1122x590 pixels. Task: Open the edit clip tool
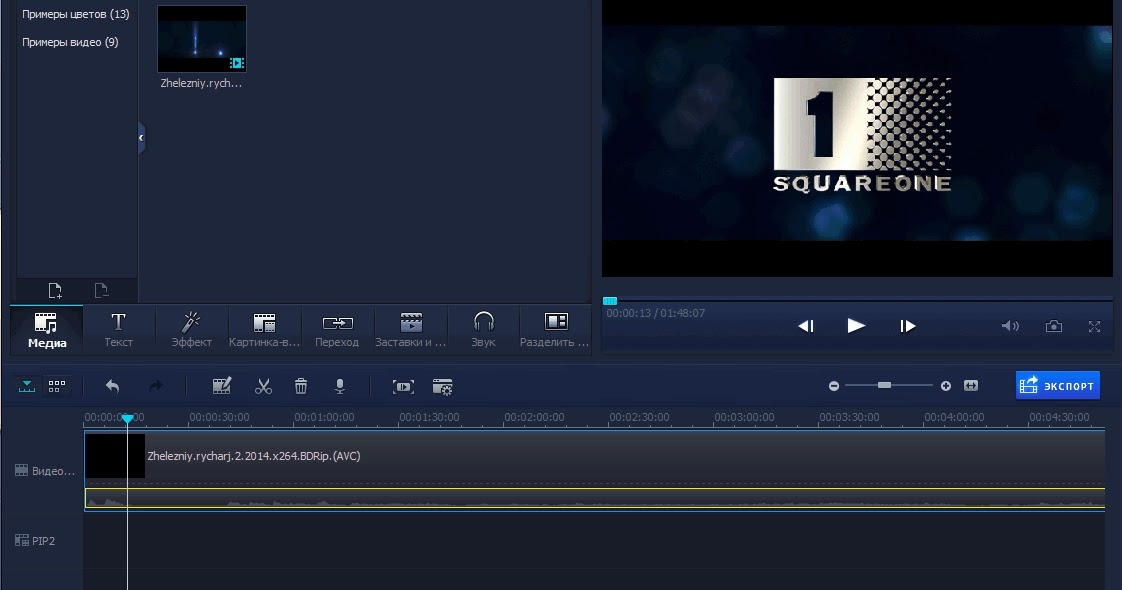coord(222,386)
